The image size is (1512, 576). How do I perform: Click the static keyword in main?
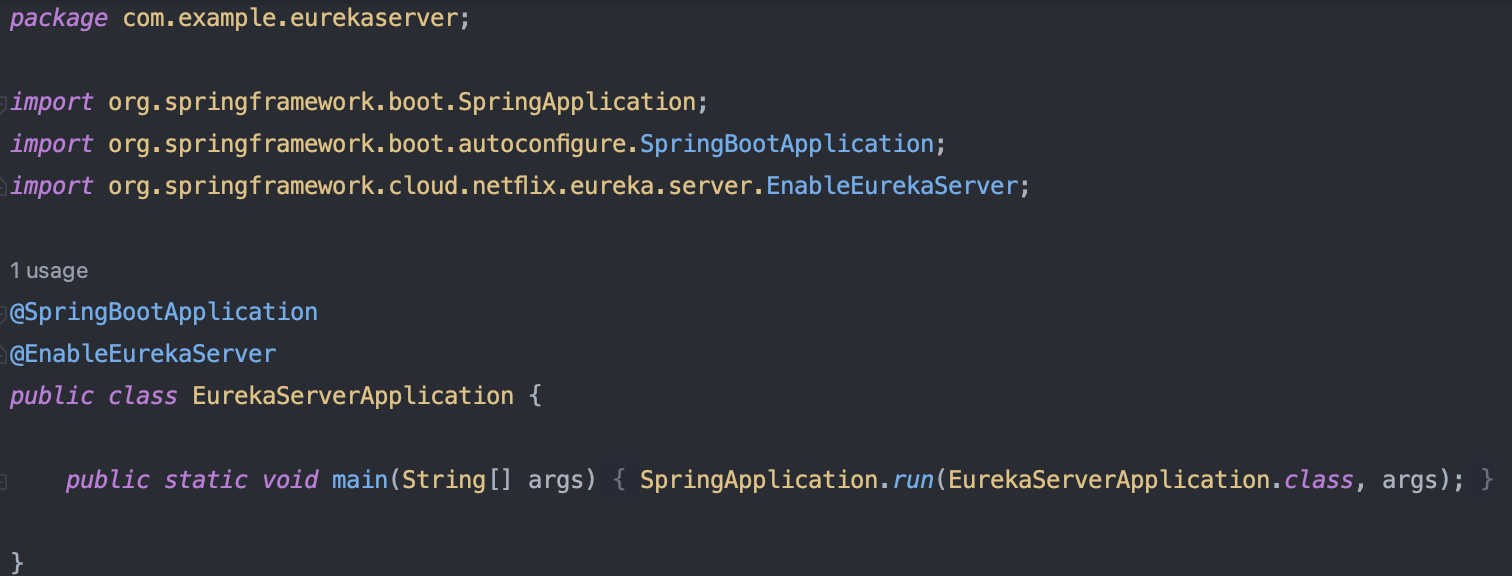[206, 480]
